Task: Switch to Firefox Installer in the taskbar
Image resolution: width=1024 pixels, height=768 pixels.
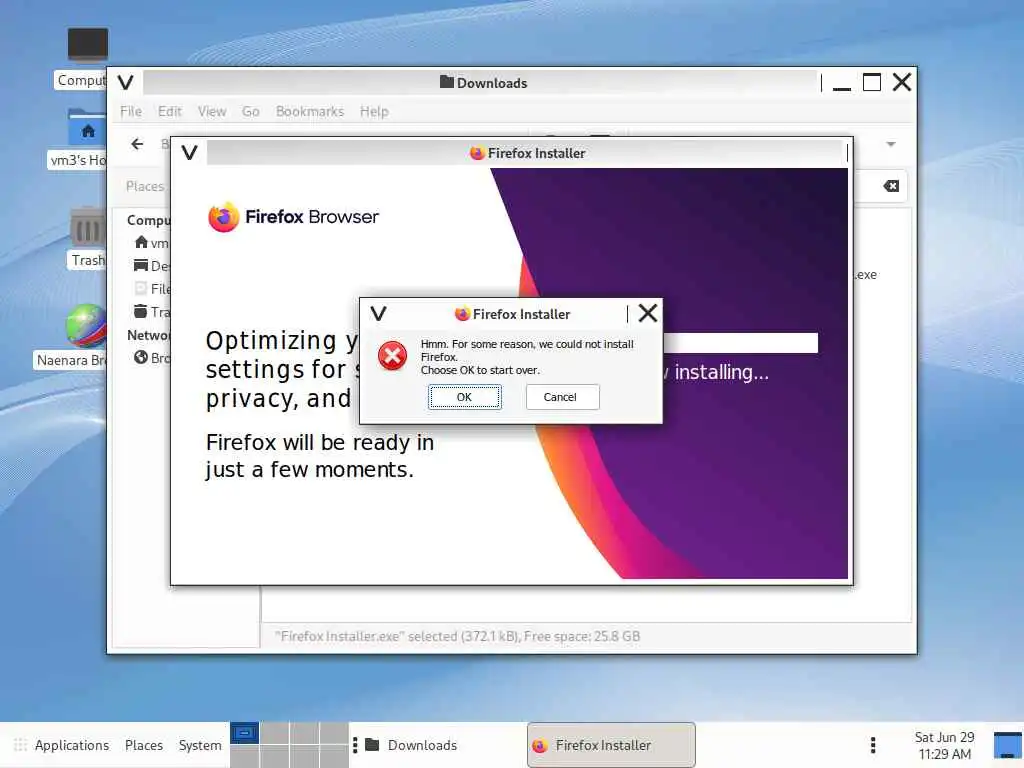Action: [x=611, y=745]
